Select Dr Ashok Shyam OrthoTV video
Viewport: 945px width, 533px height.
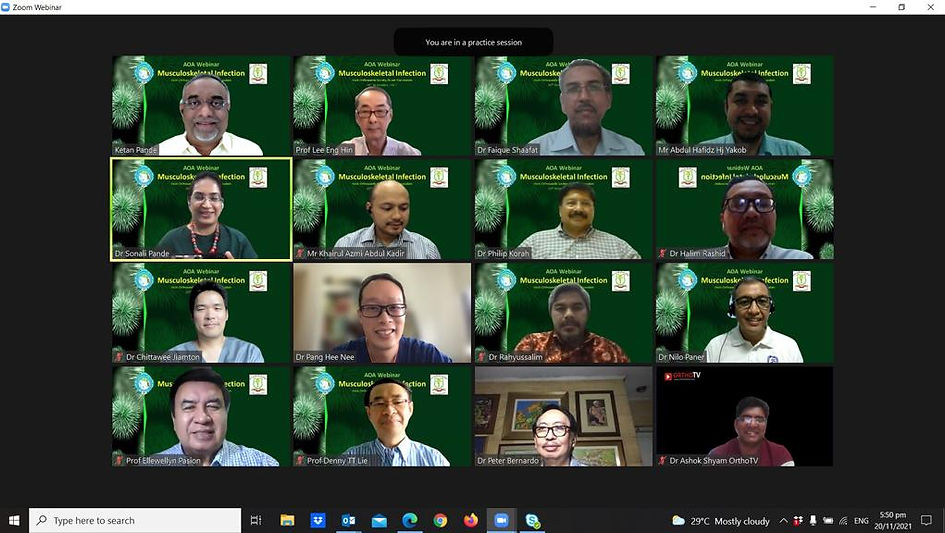point(745,417)
